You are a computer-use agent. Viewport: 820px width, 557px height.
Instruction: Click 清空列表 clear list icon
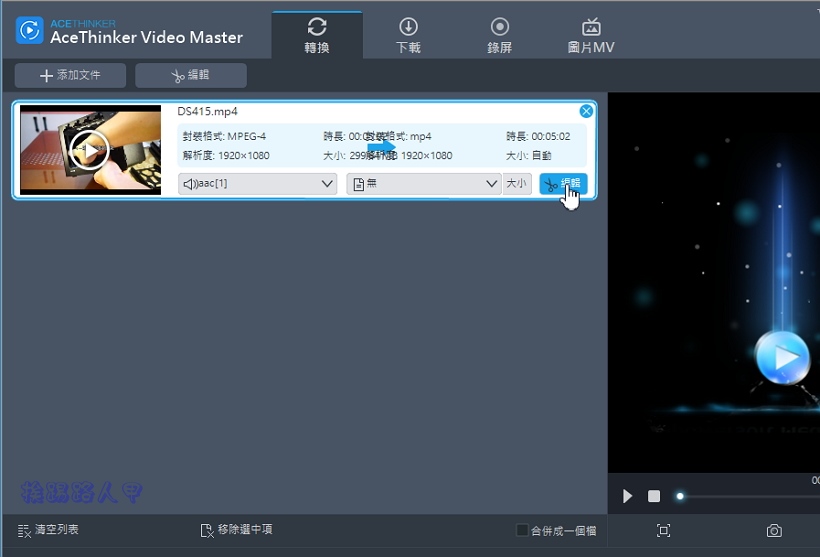(25, 530)
